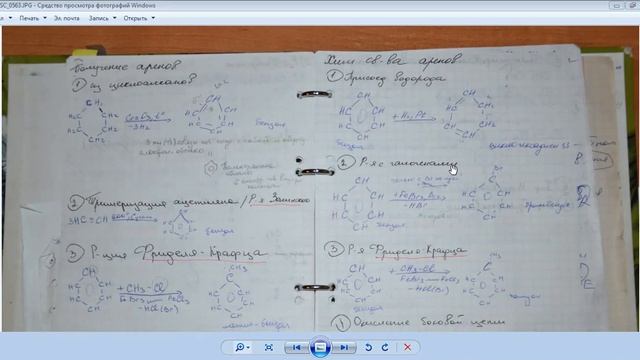
Task: Expand the Открыть menu
Action: coord(139,18)
